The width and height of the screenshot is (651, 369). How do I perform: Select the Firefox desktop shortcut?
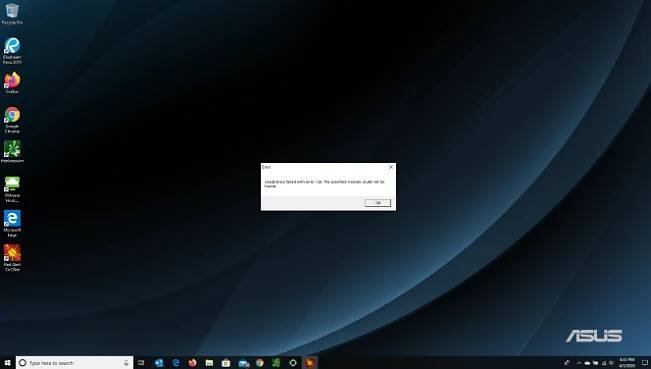click(x=12, y=83)
